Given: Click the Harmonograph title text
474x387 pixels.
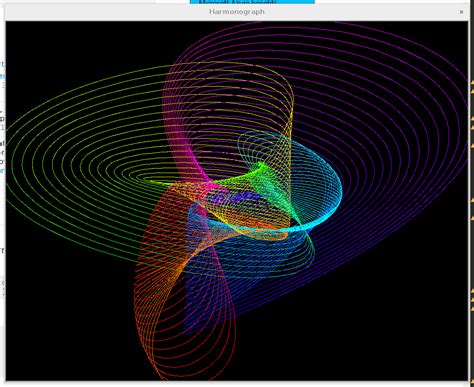Looking at the screenshot, I should pos(237,12).
